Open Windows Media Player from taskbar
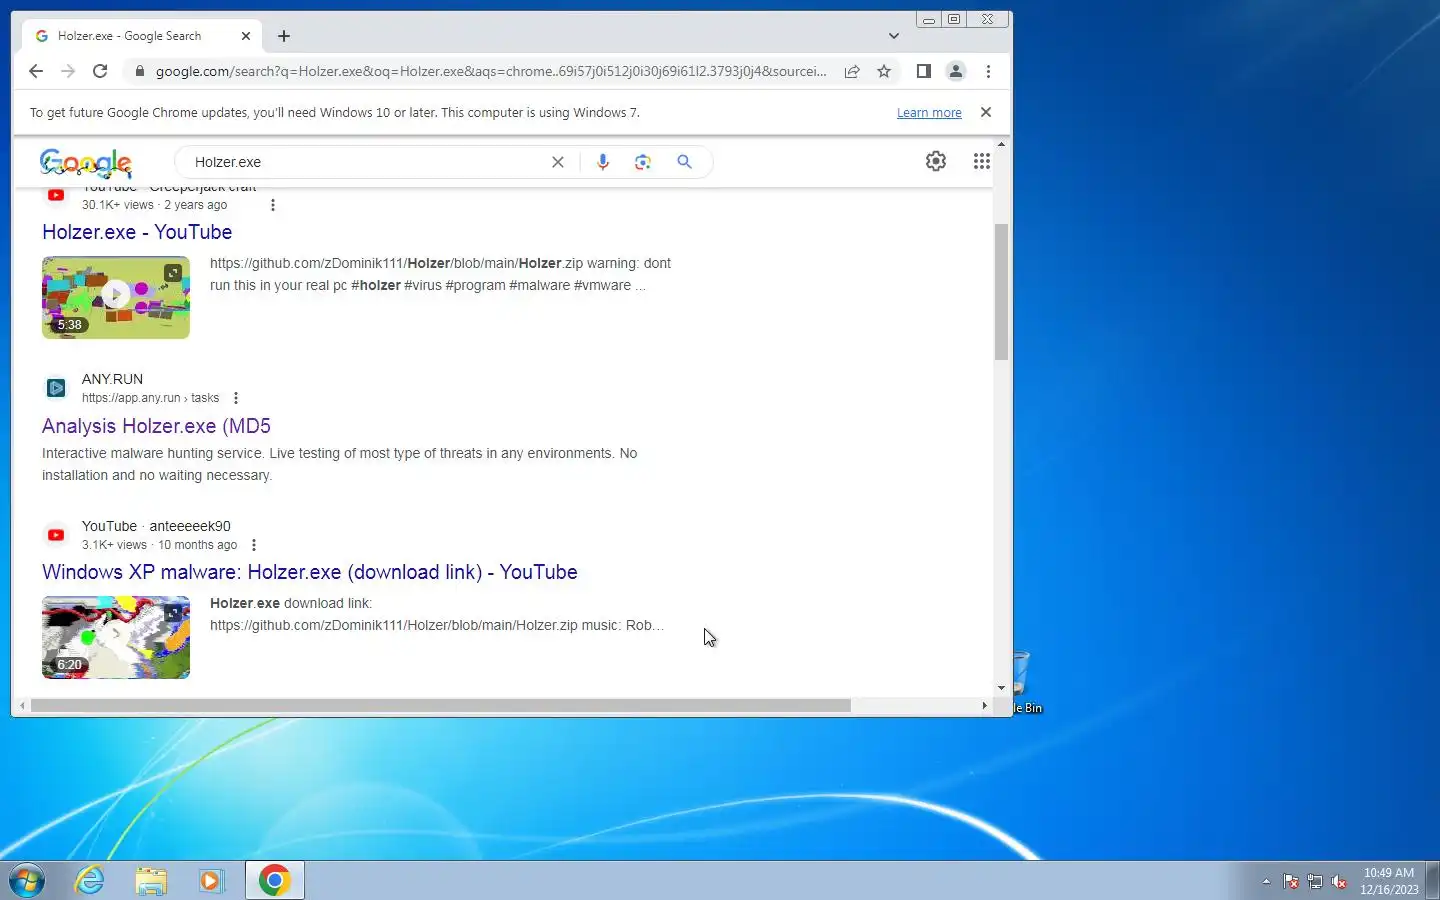 (x=212, y=881)
